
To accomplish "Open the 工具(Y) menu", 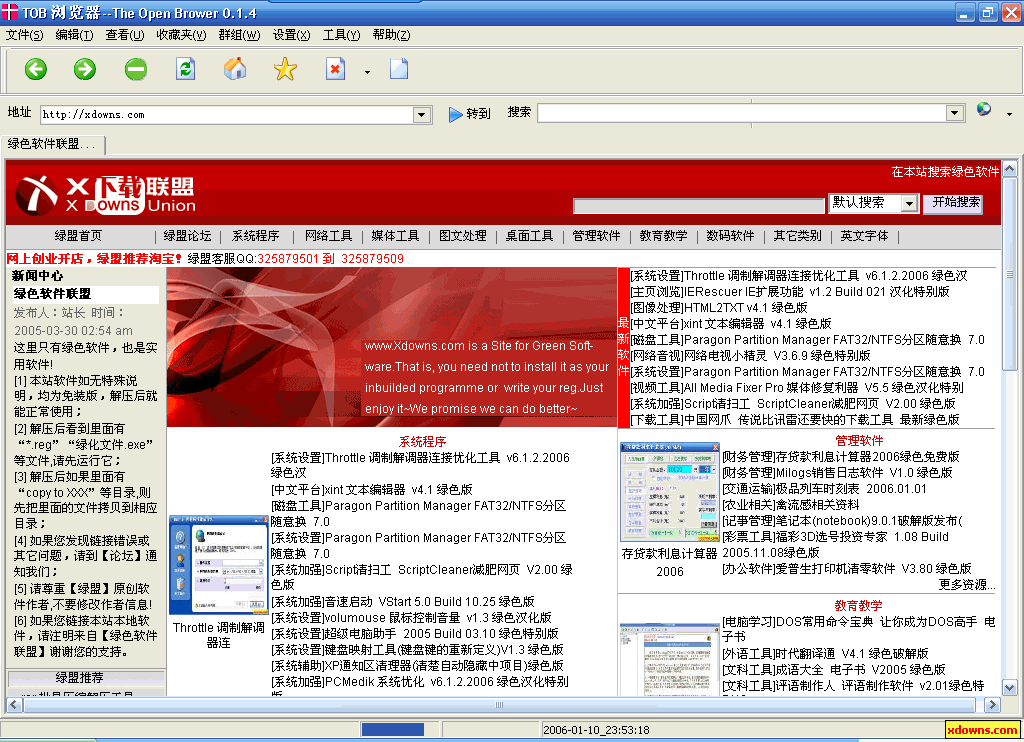I will (x=341, y=35).
